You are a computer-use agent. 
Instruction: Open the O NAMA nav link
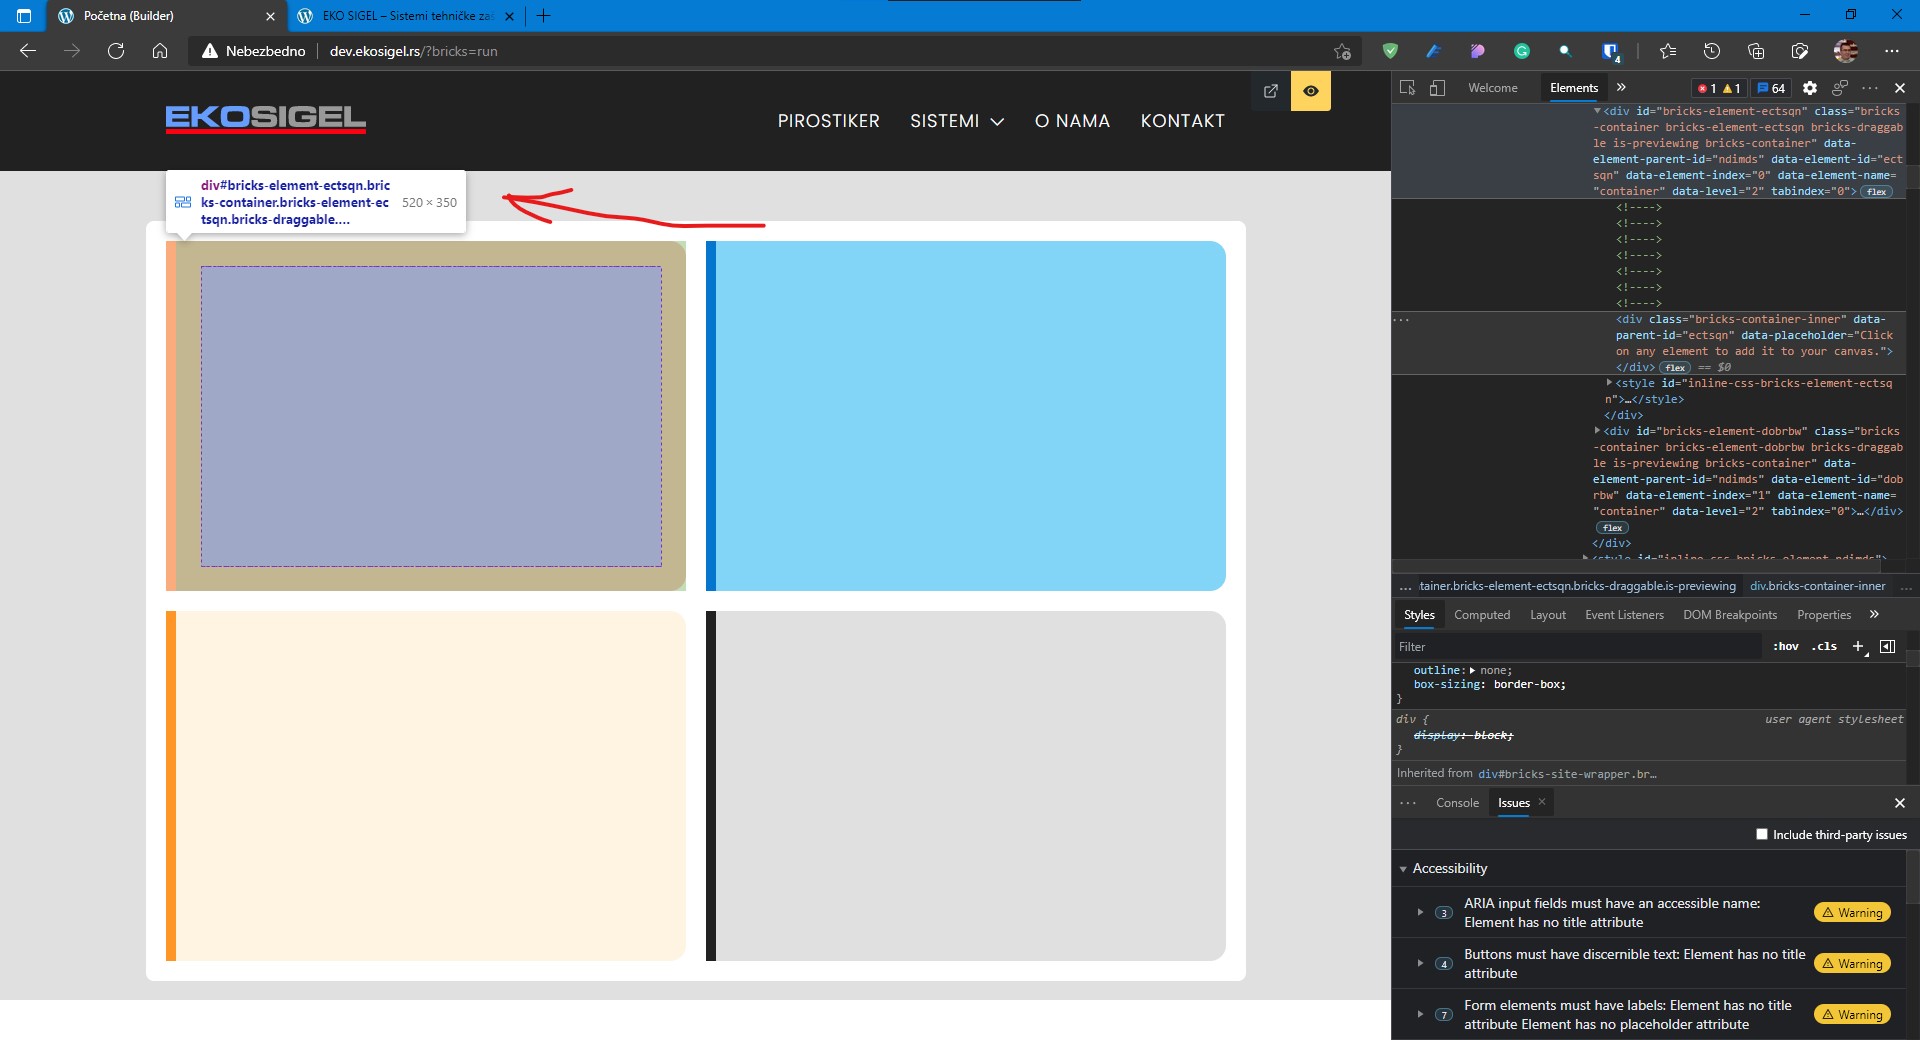click(1072, 121)
